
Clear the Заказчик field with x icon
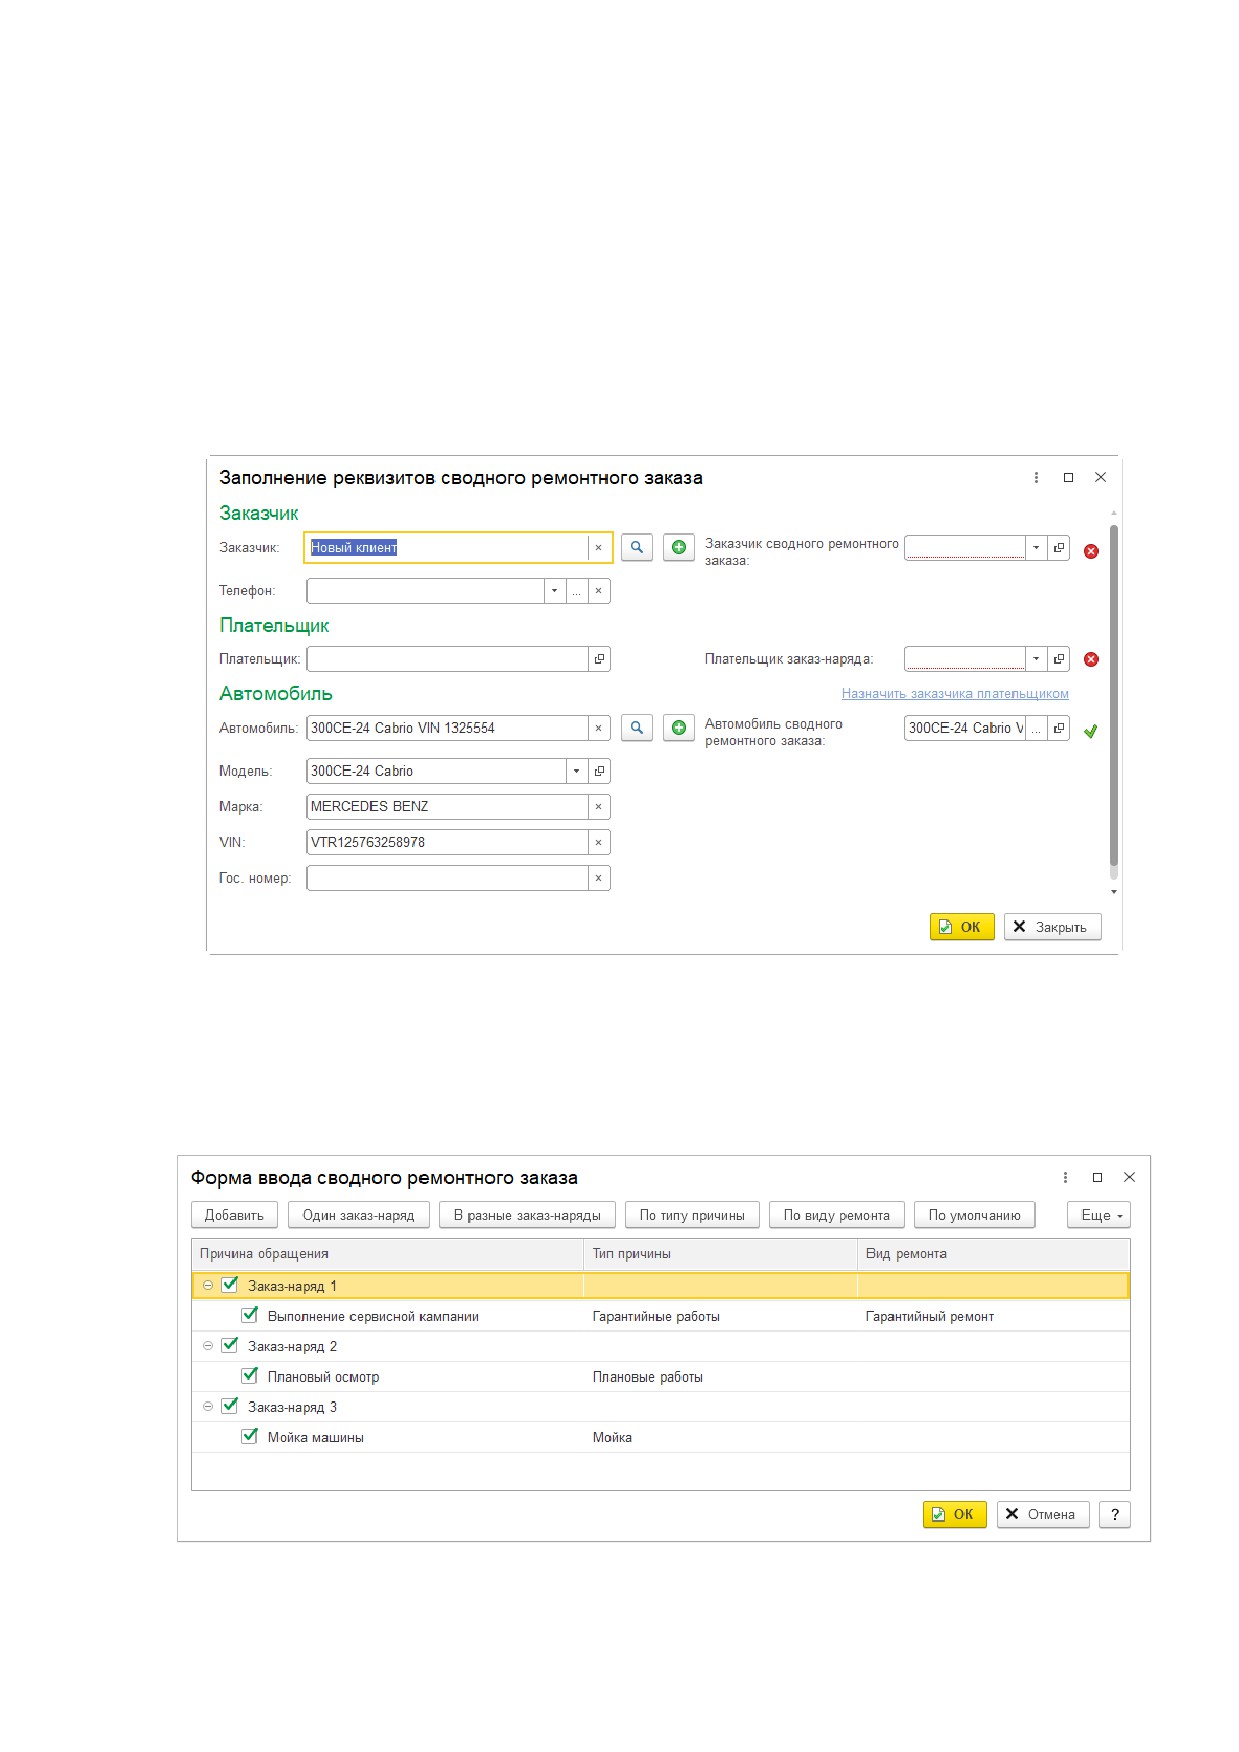(x=598, y=548)
